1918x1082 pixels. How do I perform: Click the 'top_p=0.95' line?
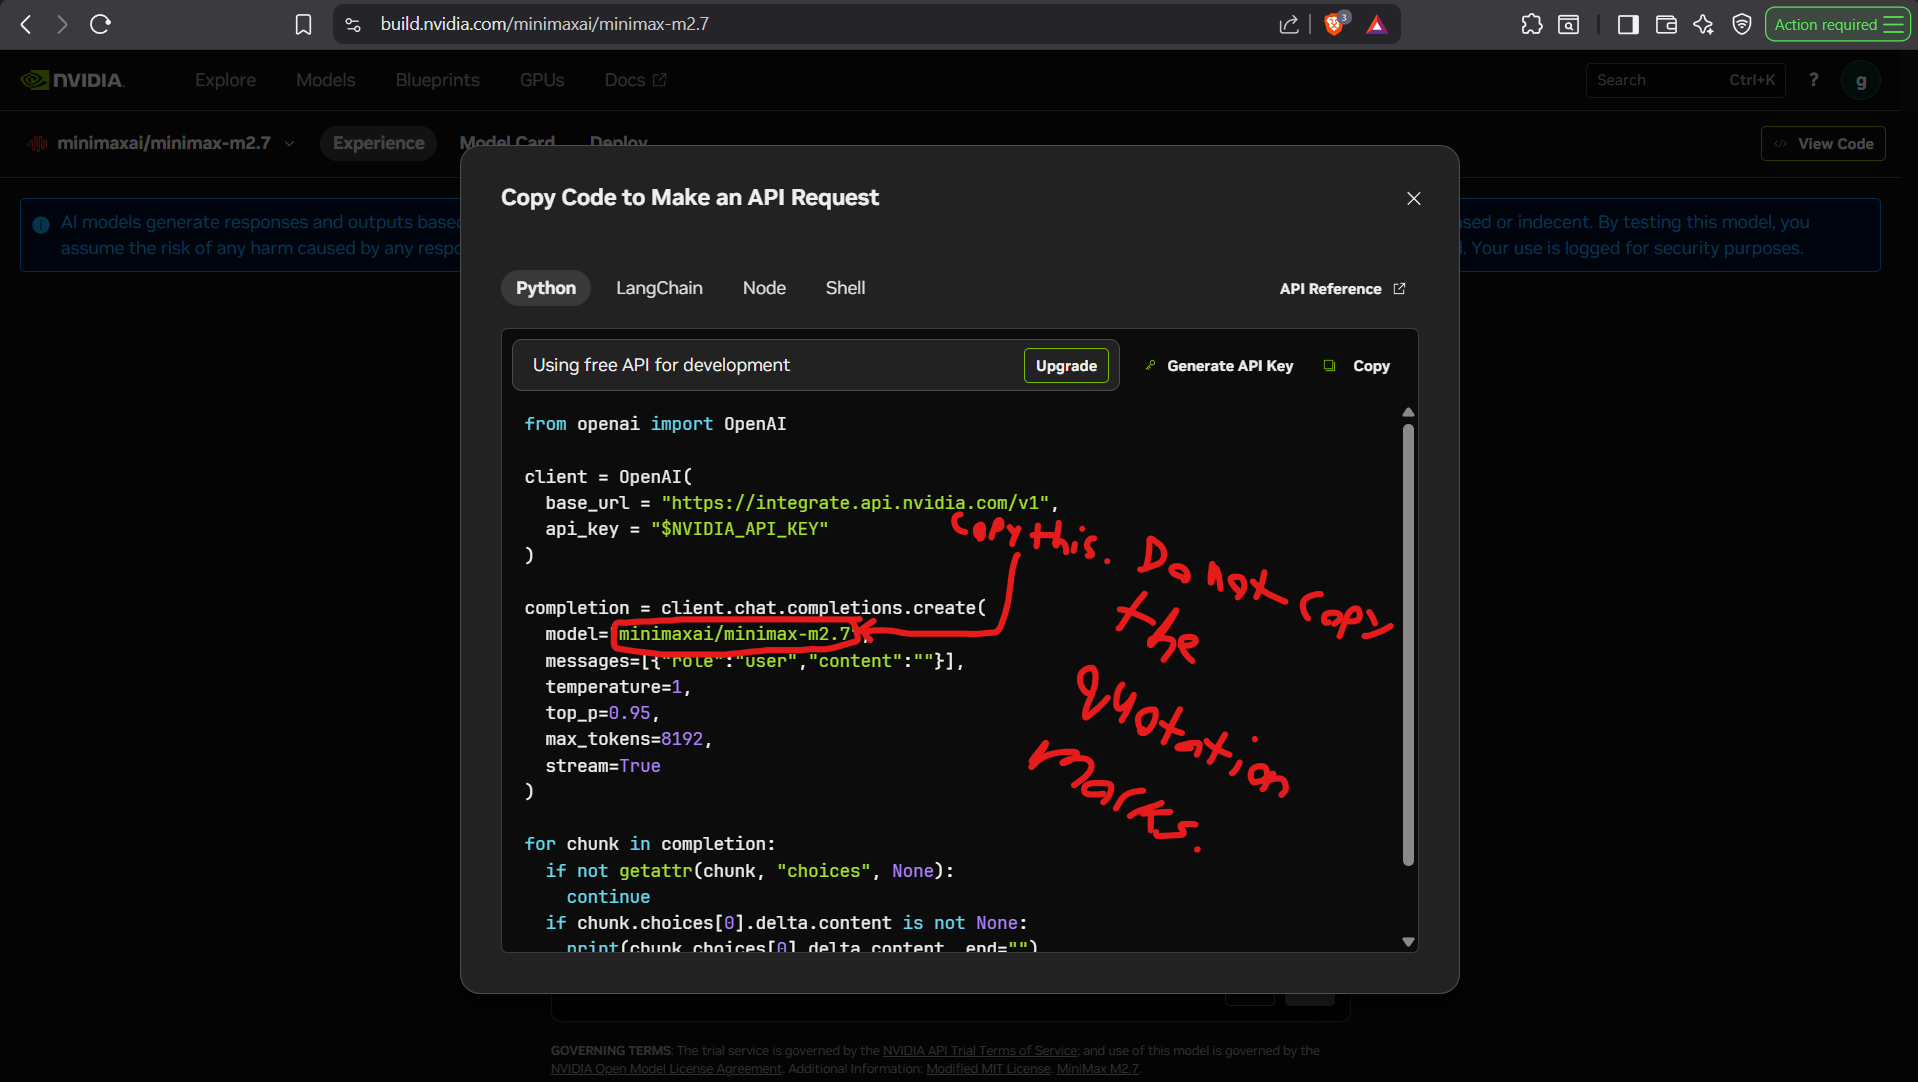602,713
